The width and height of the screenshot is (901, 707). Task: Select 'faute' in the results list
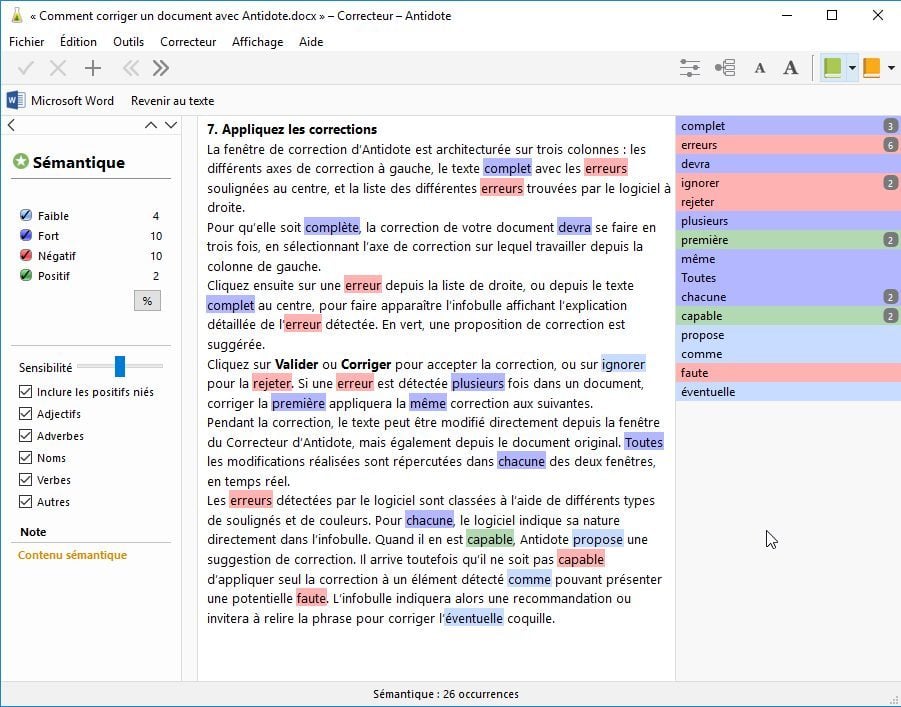tap(788, 372)
